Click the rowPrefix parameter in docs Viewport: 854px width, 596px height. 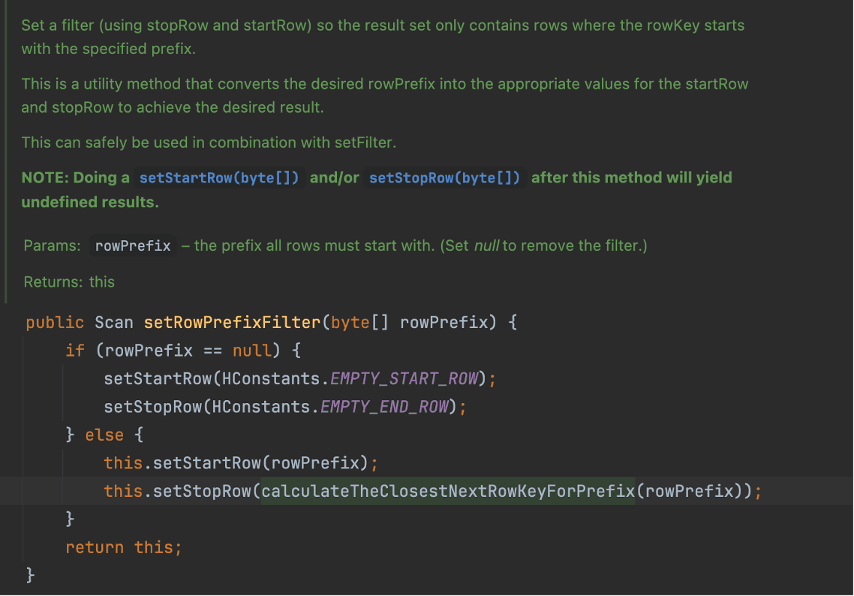(x=133, y=246)
